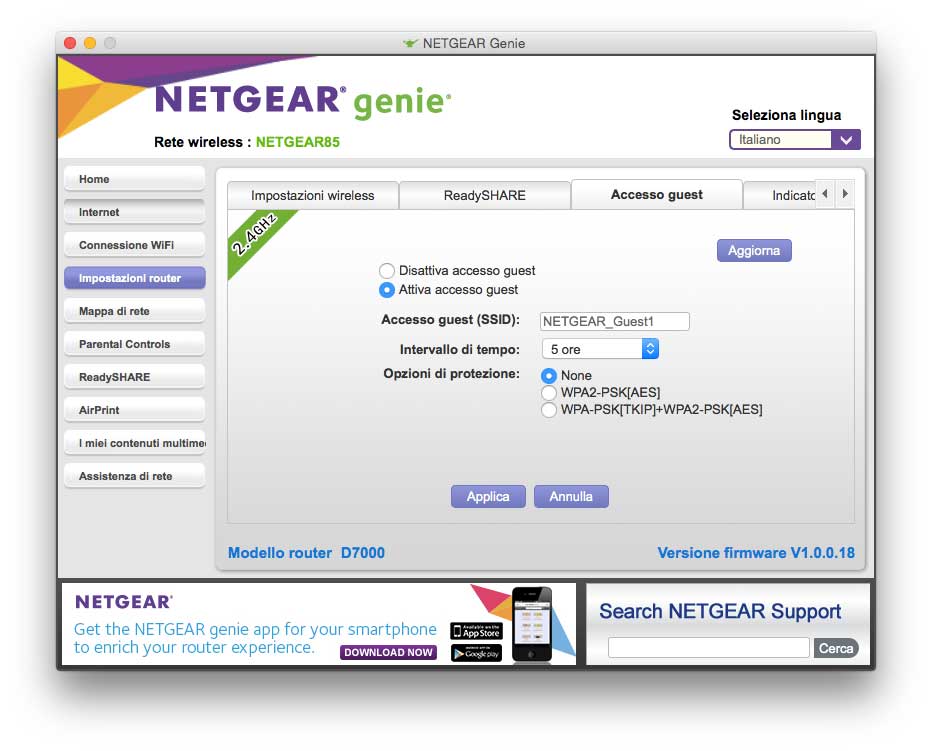Click the App Store badge
Screen dimensions: 932x751
click(x=476, y=631)
